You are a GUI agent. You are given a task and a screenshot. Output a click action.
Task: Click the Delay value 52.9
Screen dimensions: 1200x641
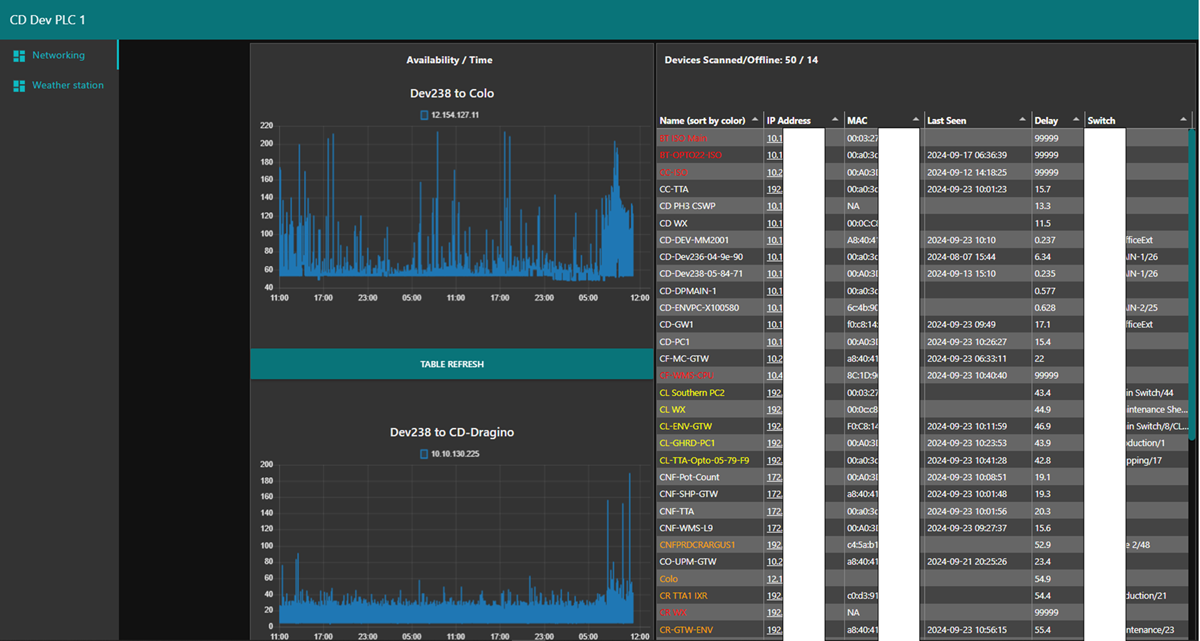(x=1043, y=545)
